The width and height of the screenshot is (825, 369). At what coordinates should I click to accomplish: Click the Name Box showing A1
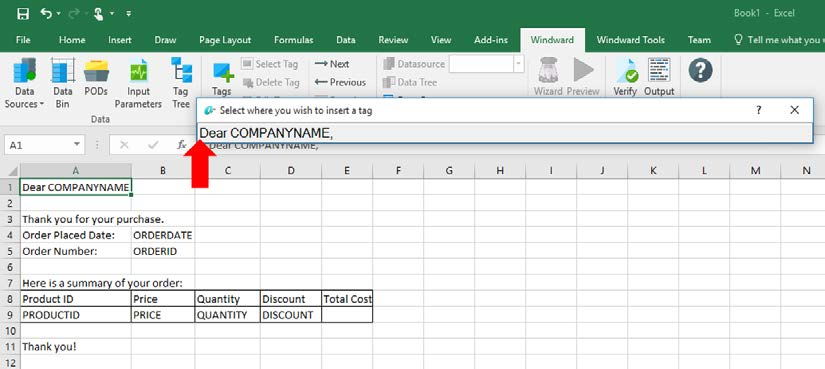point(38,145)
